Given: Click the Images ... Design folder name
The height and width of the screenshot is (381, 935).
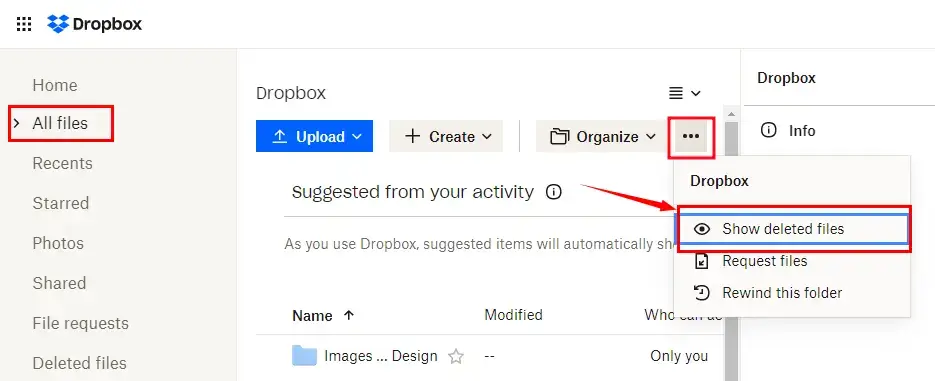Looking at the screenshot, I should (x=380, y=357).
